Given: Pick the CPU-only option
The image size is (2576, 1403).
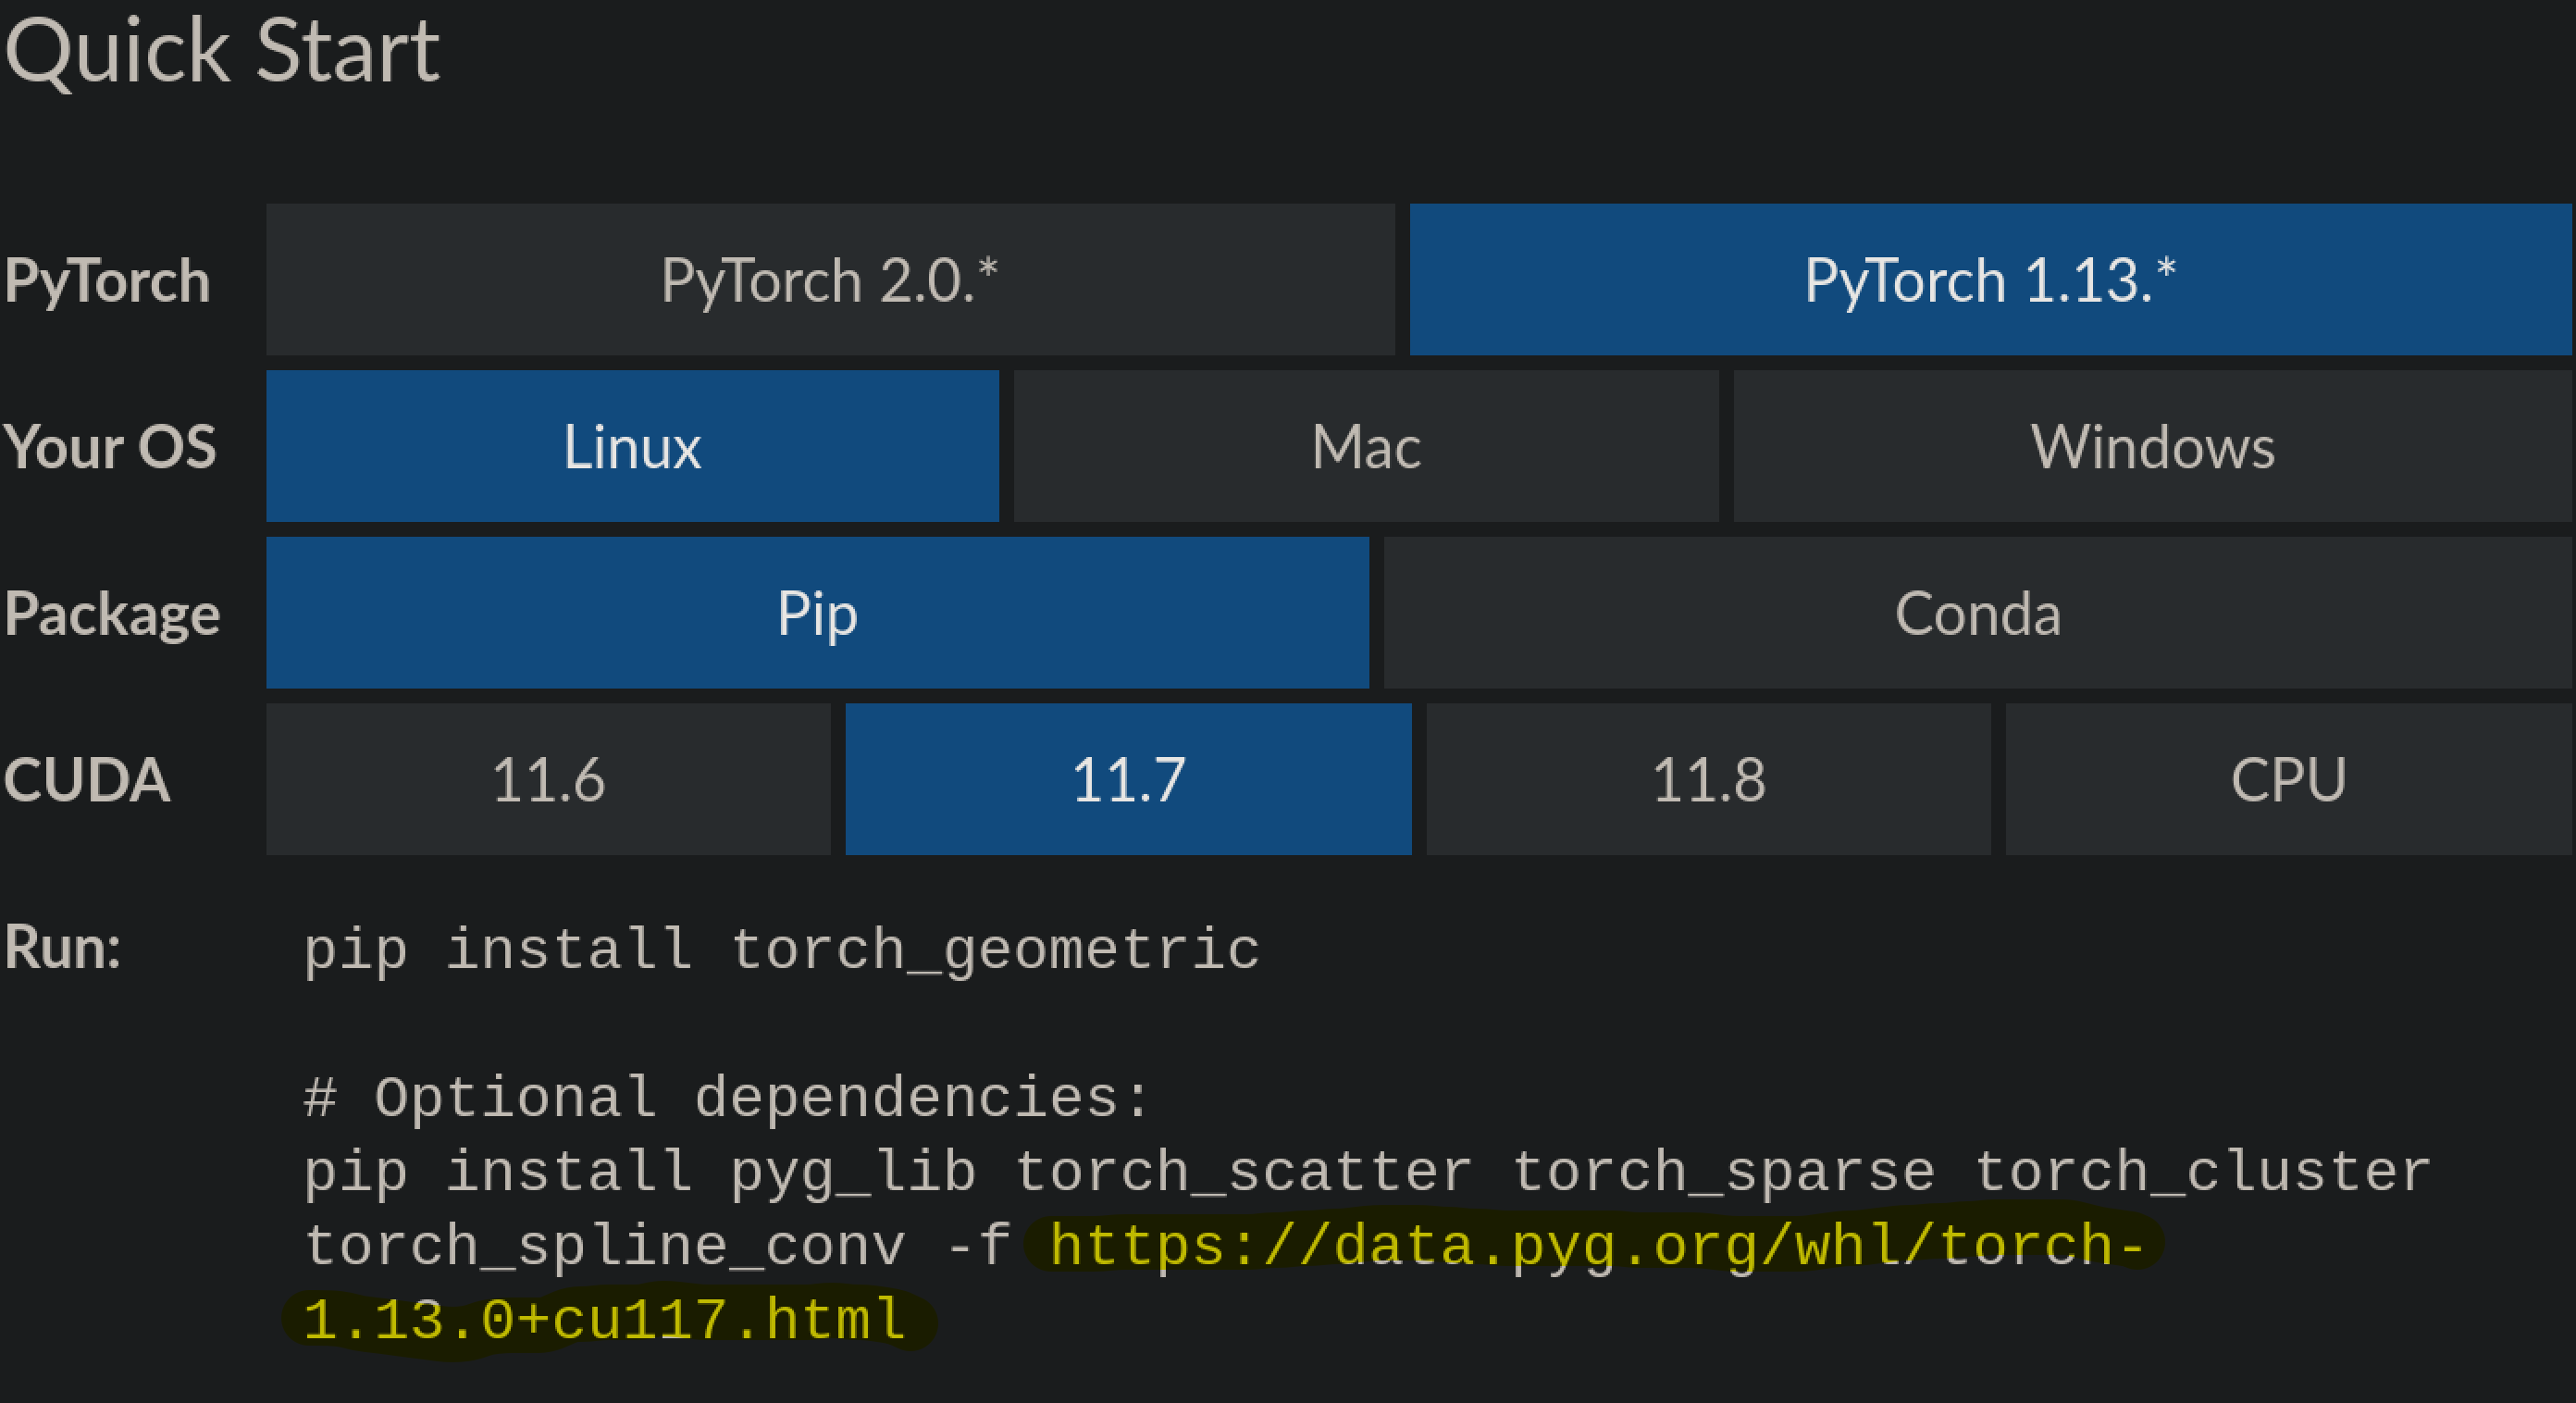Looking at the screenshot, I should (2288, 779).
